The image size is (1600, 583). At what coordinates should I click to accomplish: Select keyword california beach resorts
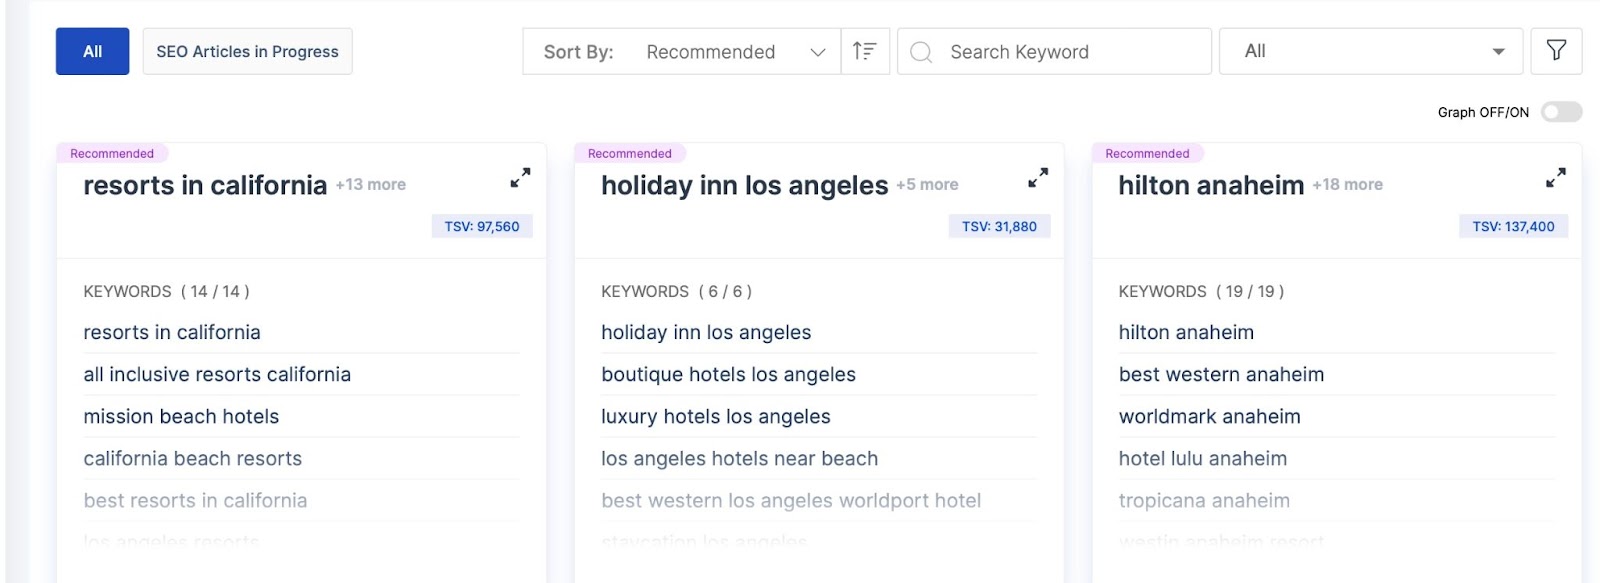[x=193, y=458]
